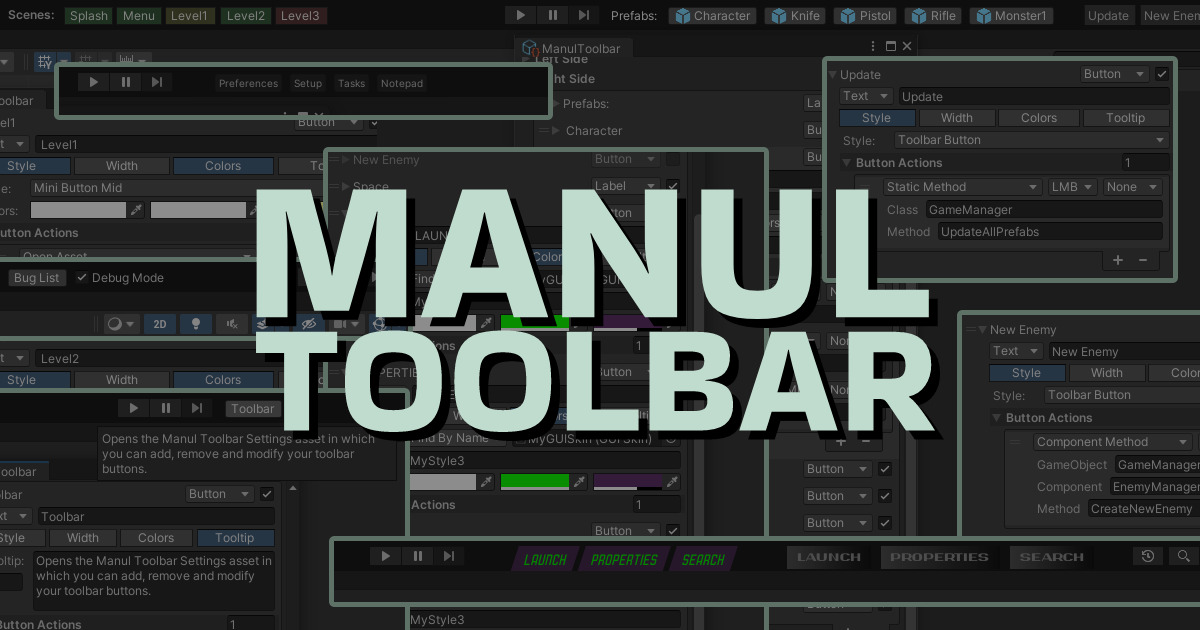
Task: Click the Pause icon in the top bar
Action: click(553, 15)
